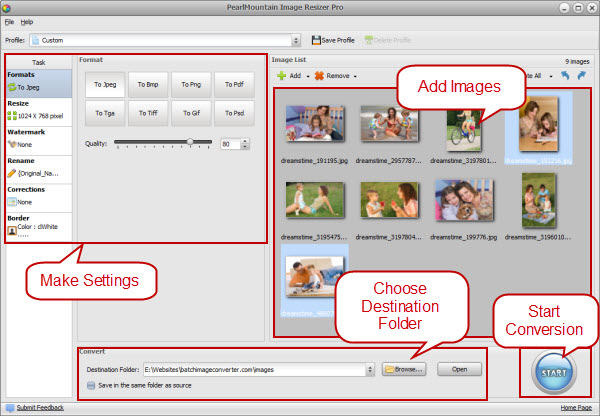Screen dimensions: 600x416
Task: Click the green plus Add icon
Action: [281, 76]
